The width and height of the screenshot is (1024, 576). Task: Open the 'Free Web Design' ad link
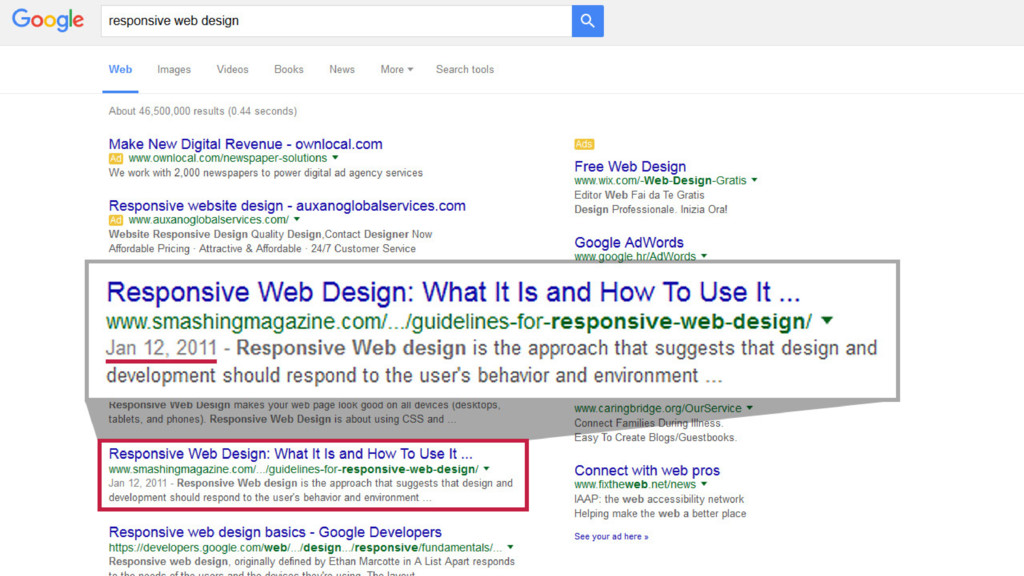click(x=630, y=167)
